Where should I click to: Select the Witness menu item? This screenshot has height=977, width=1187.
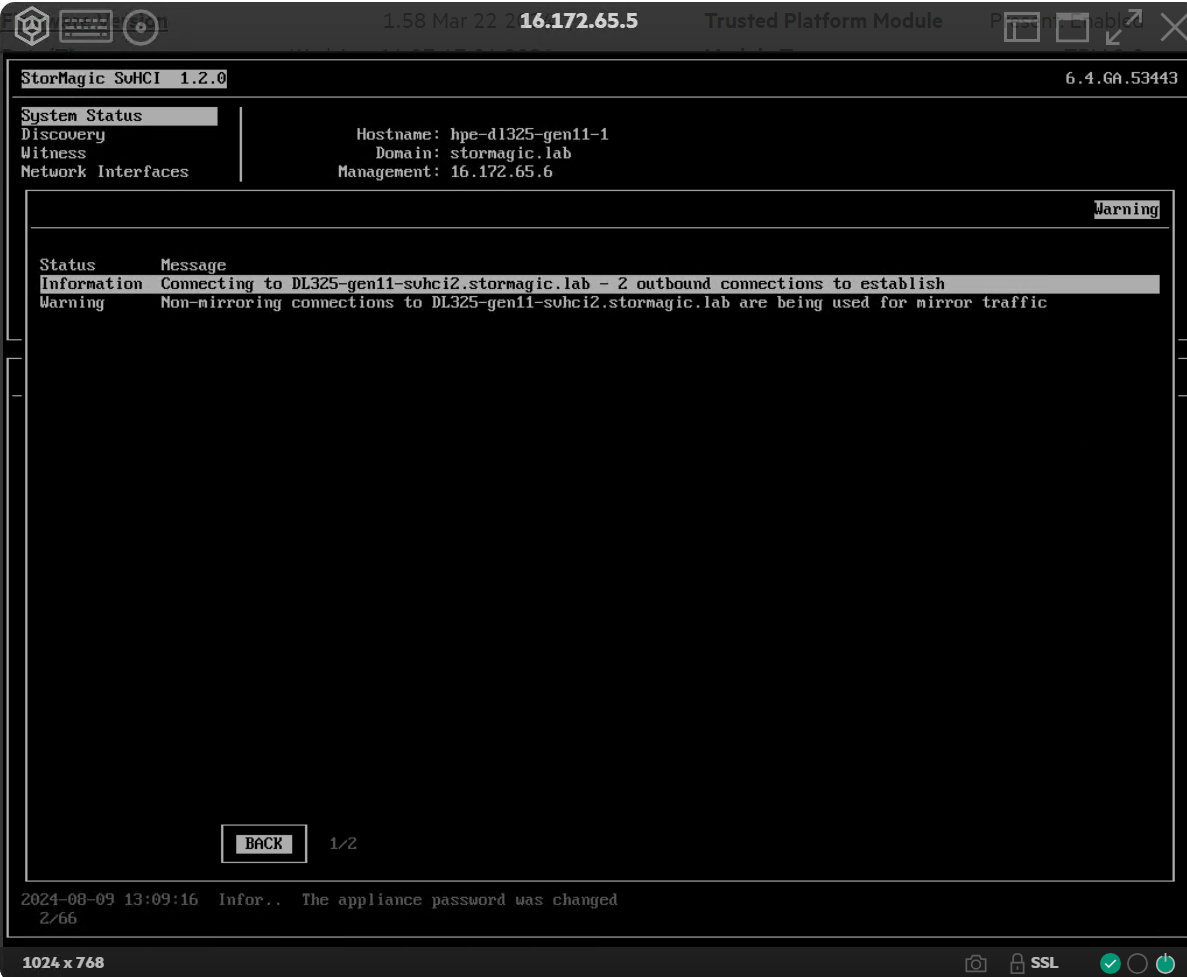[x=54, y=153]
